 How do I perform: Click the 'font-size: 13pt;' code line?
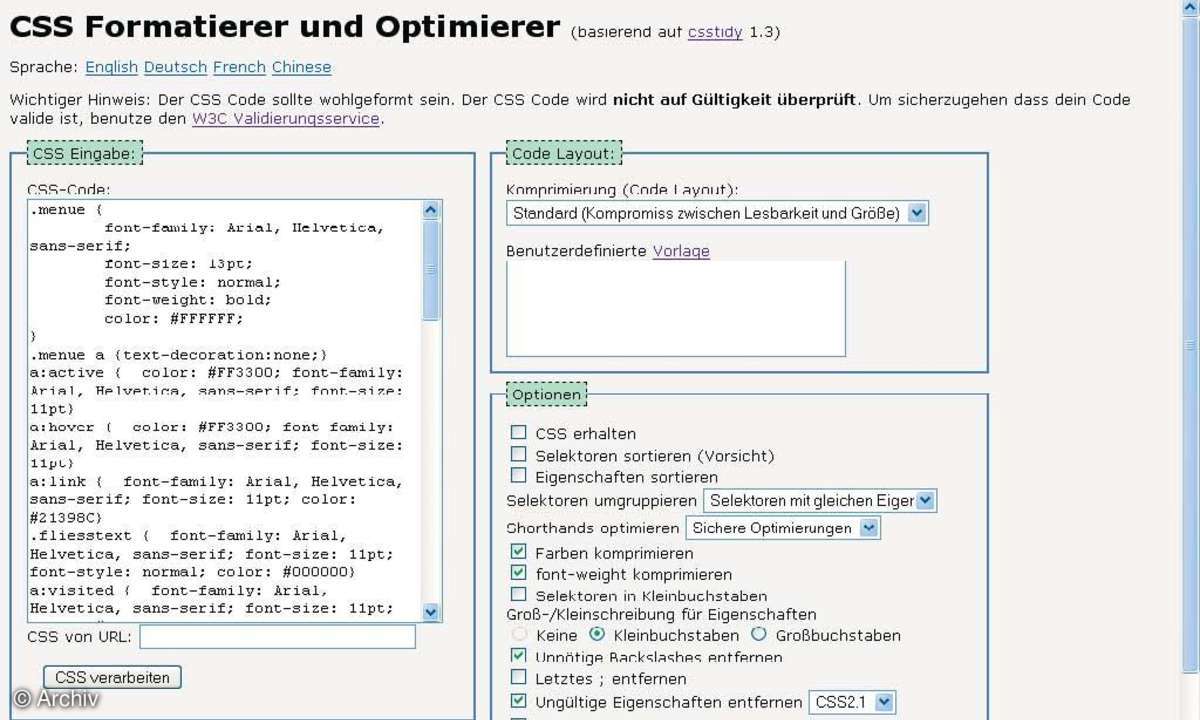(x=179, y=264)
